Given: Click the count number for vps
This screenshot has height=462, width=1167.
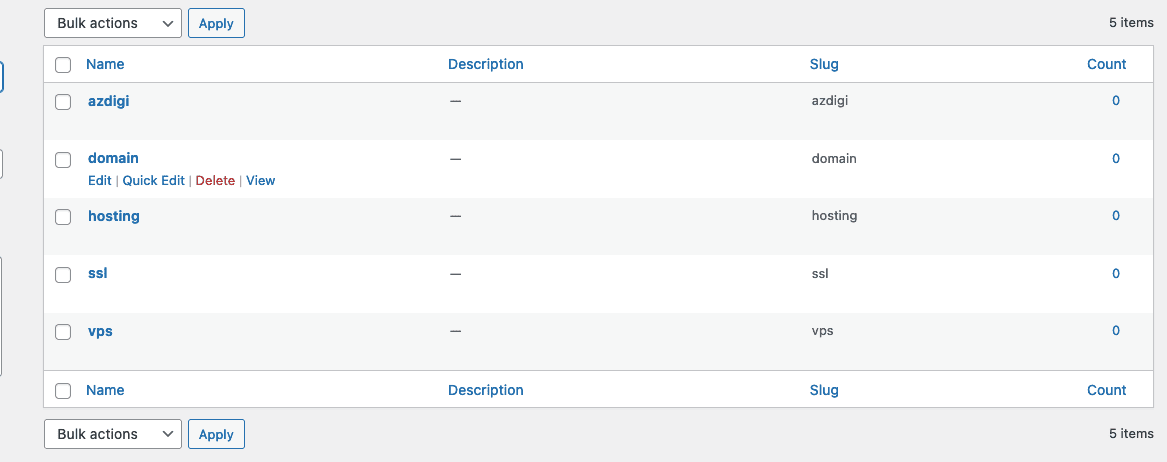Looking at the screenshot, I should point(1116,331).
